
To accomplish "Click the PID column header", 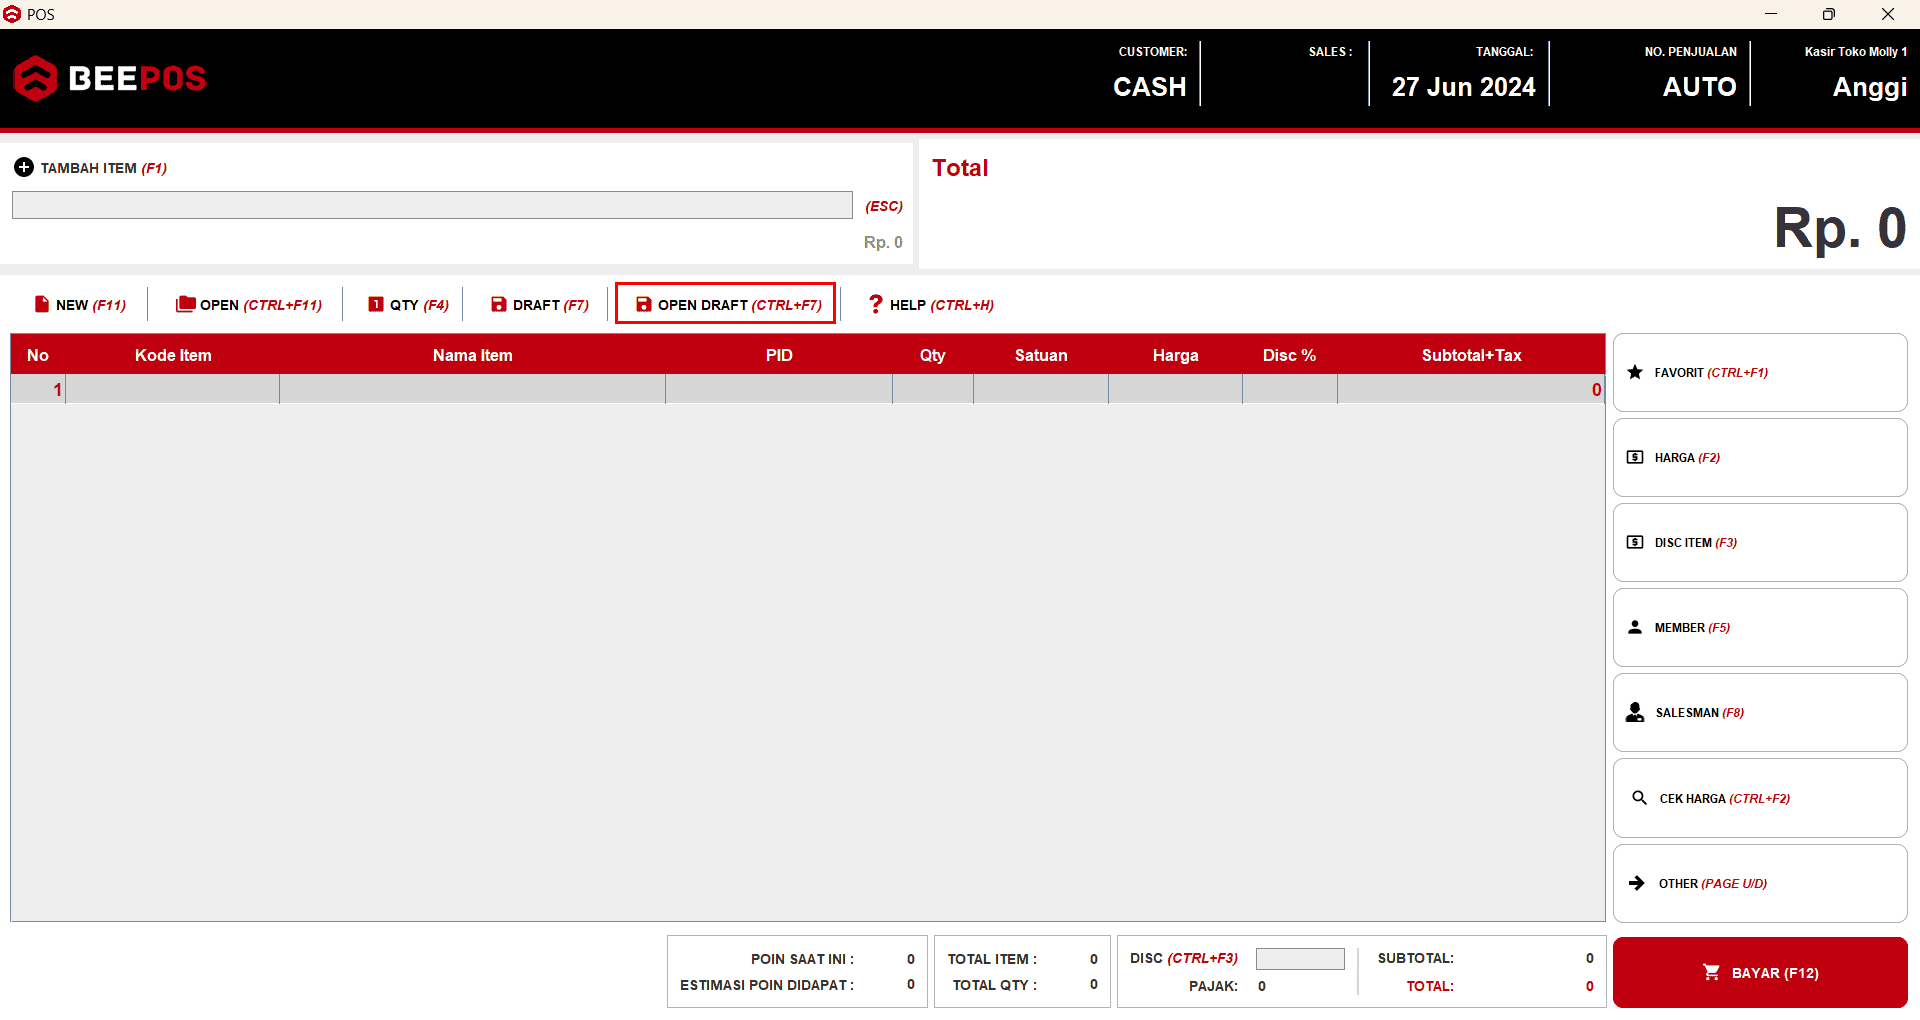I will point(779,355).
